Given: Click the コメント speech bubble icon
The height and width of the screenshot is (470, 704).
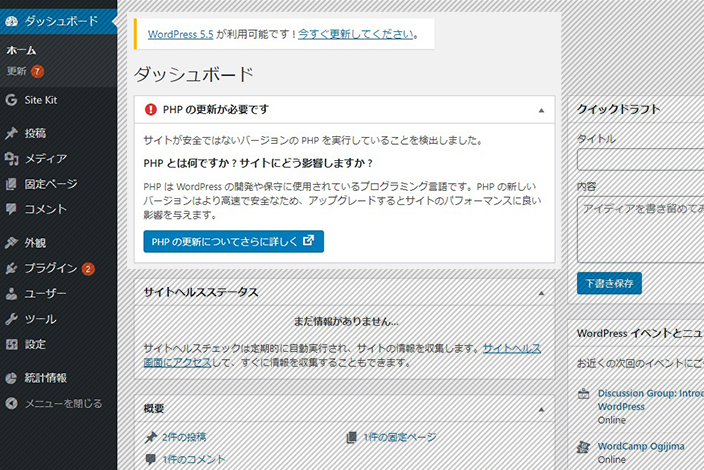Looking at the screenshot, I should pyautogui.click(x=11, y=209).
